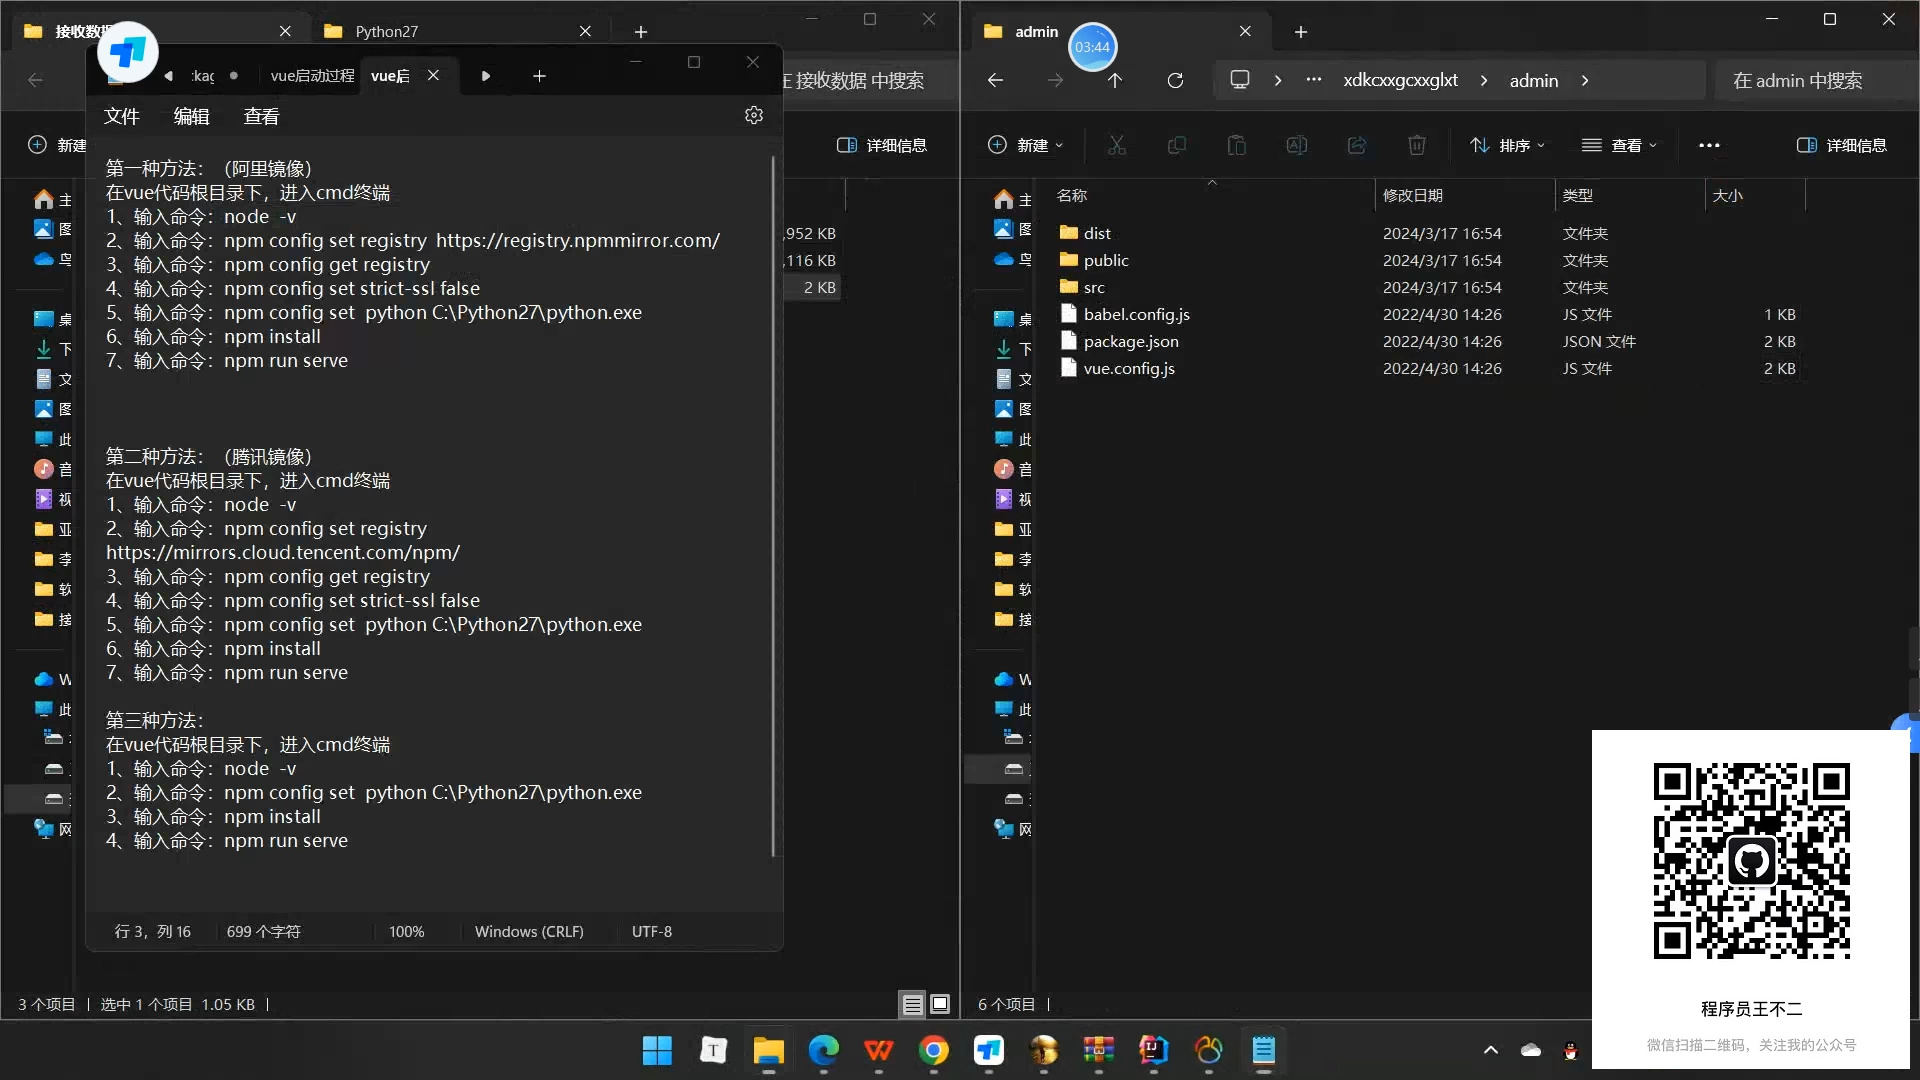Screen dimensions: 1920x1080
Task: Click OneDrive cloud tray icon
Action: 1531,1050
